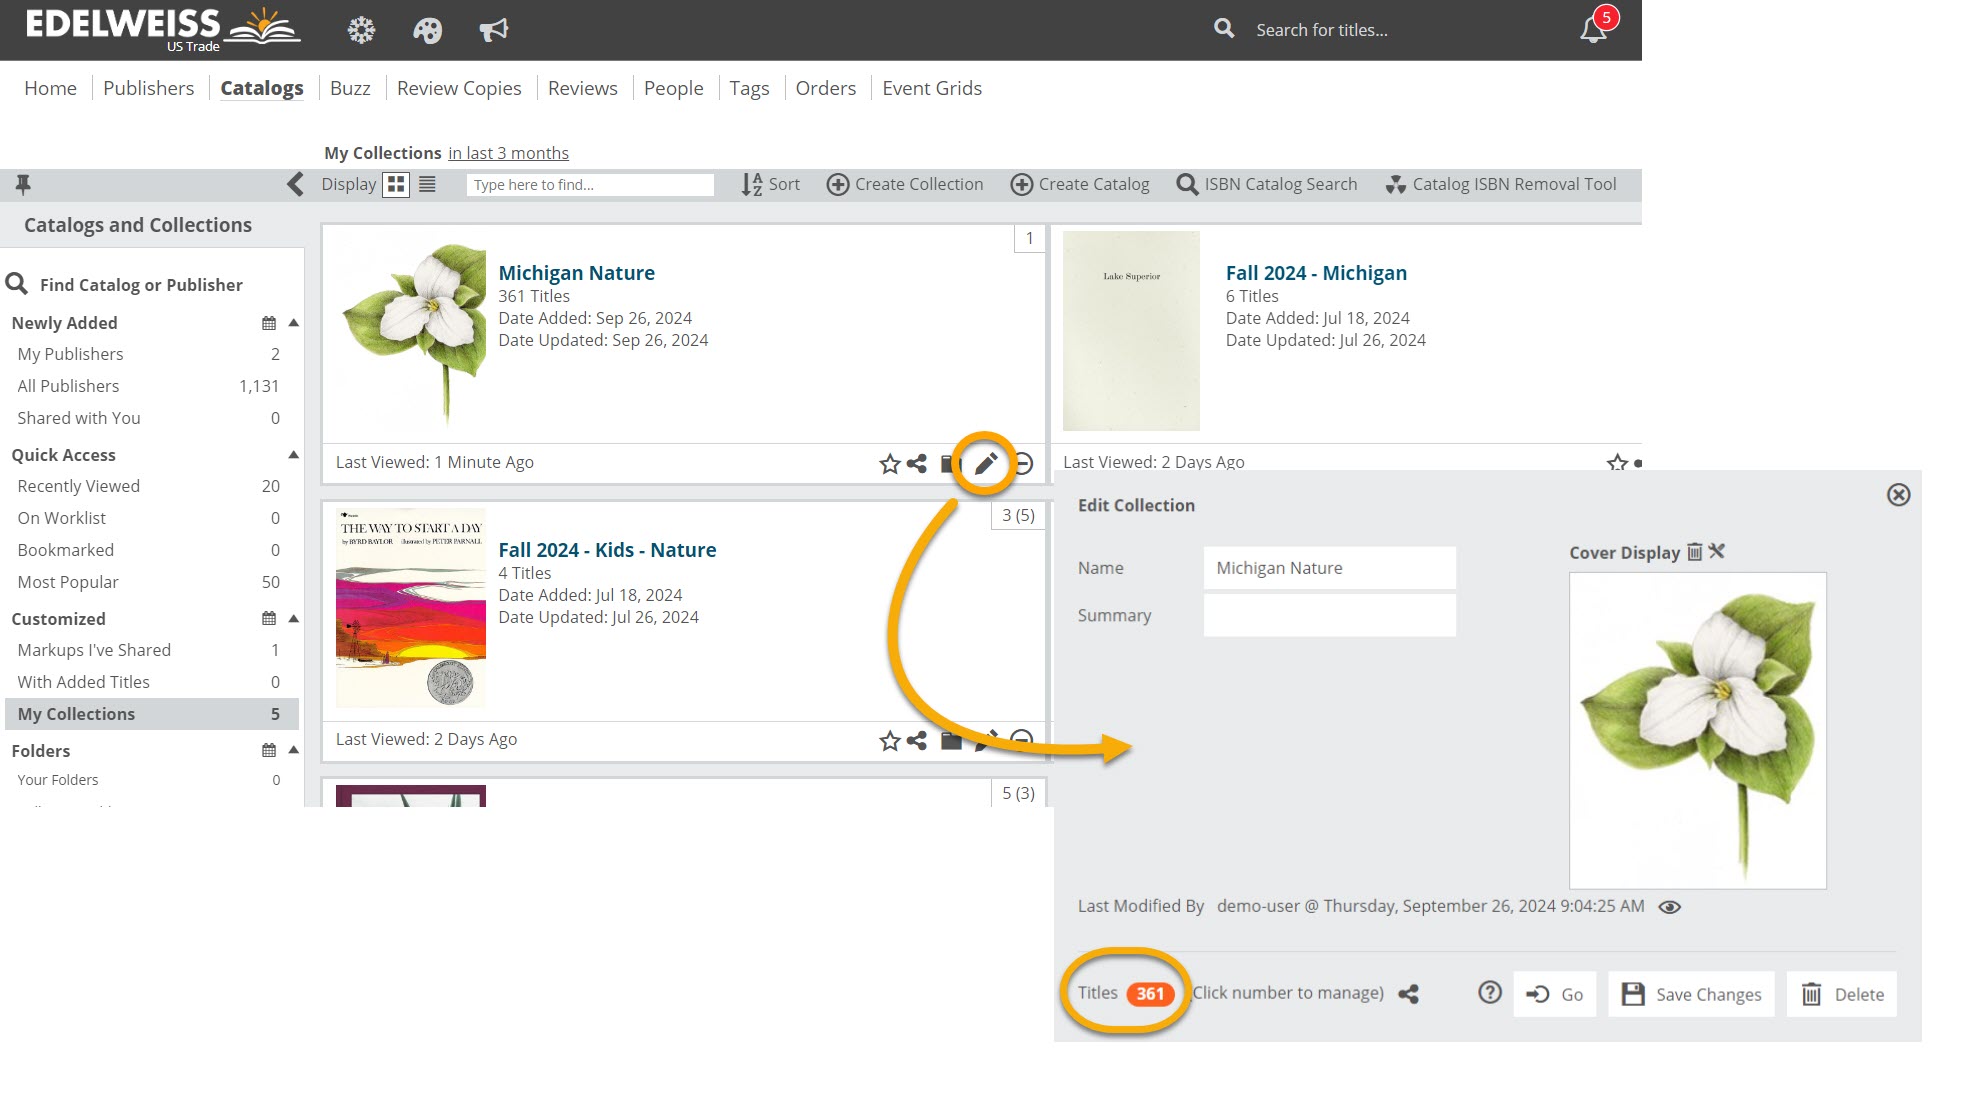The width and height of the screenshot is (1967, 1097).
Task: Share Michigan Nature collection via share icon
Action: pos(917,464)
